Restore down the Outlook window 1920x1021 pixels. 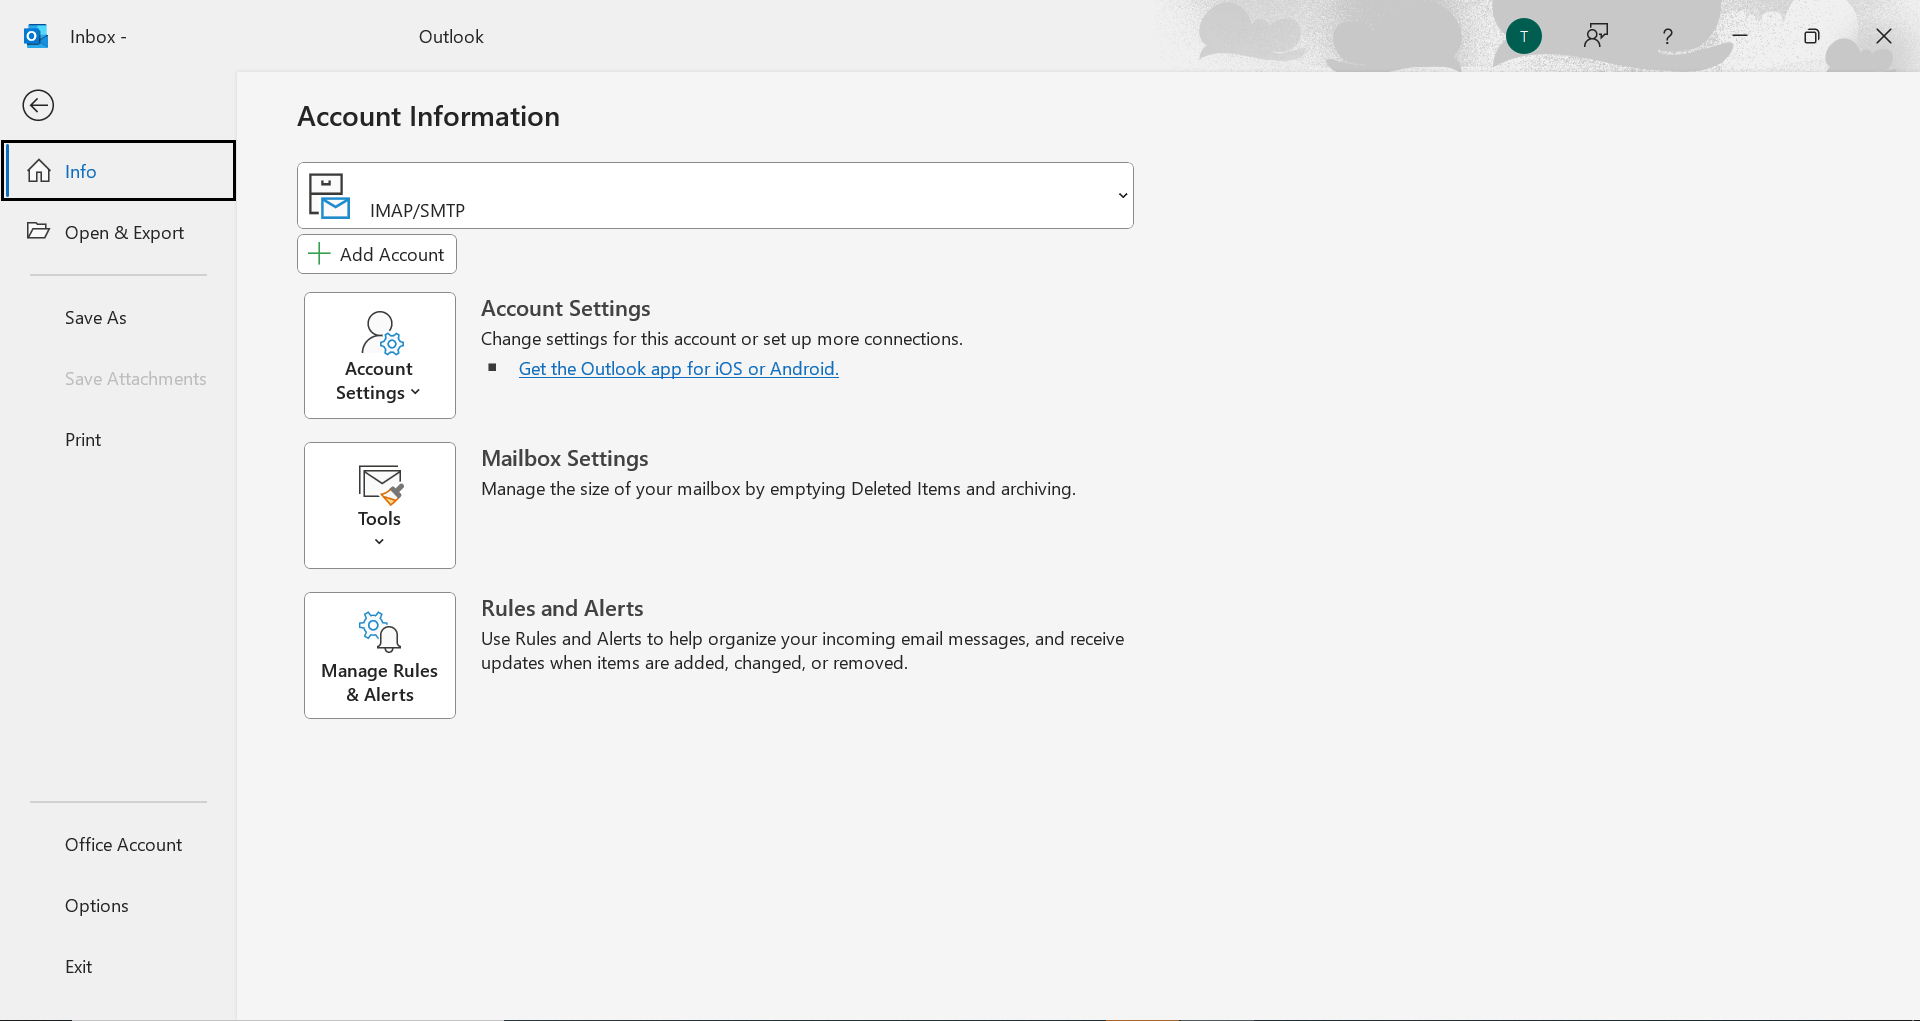[1812, 36]
